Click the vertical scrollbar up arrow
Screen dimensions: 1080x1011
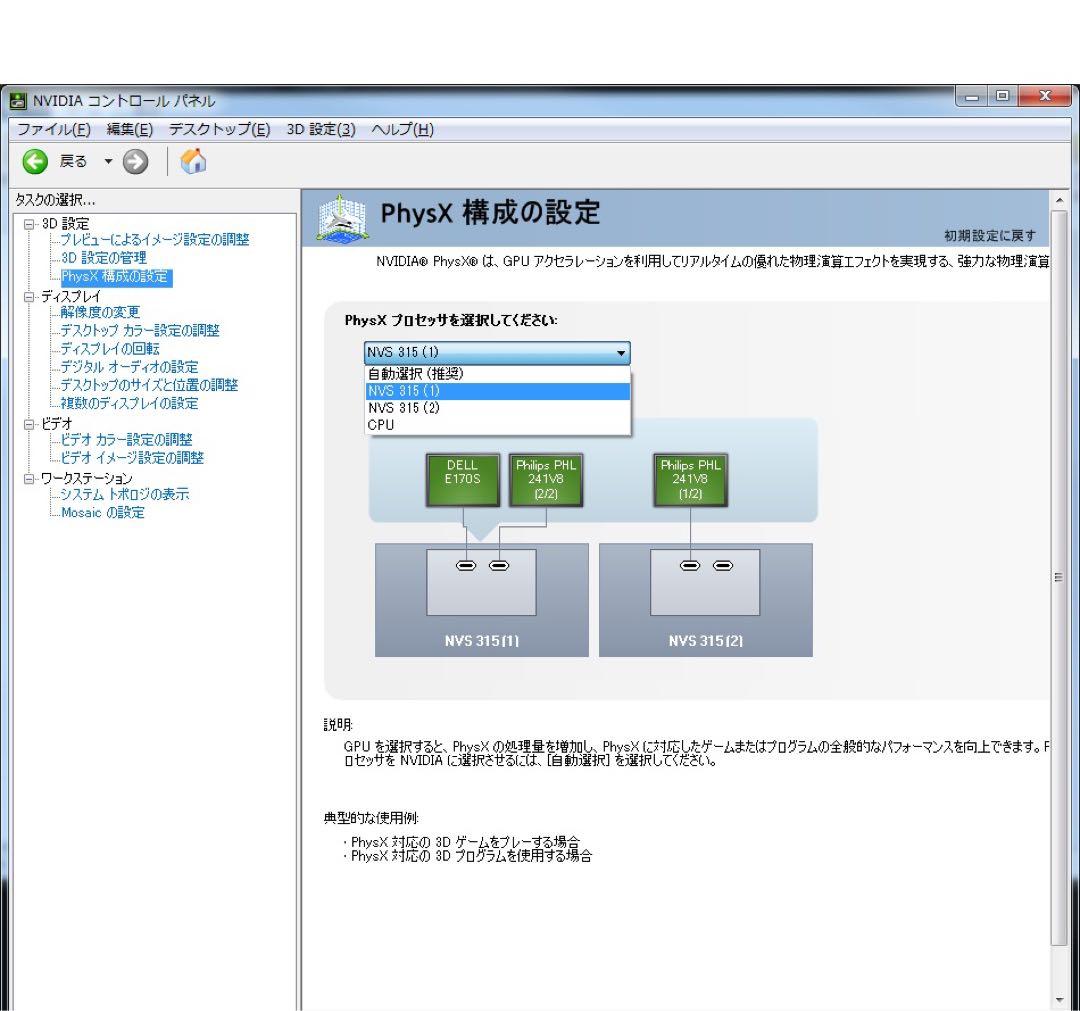(1059, 200)
